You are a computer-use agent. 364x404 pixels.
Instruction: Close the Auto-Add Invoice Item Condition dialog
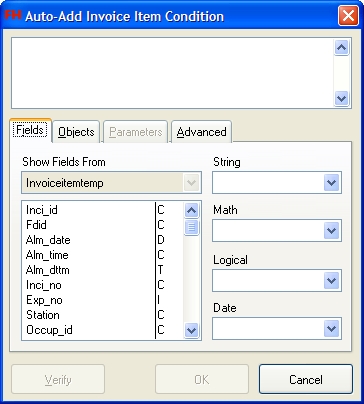pyautogui.click(x=348, y=16)
